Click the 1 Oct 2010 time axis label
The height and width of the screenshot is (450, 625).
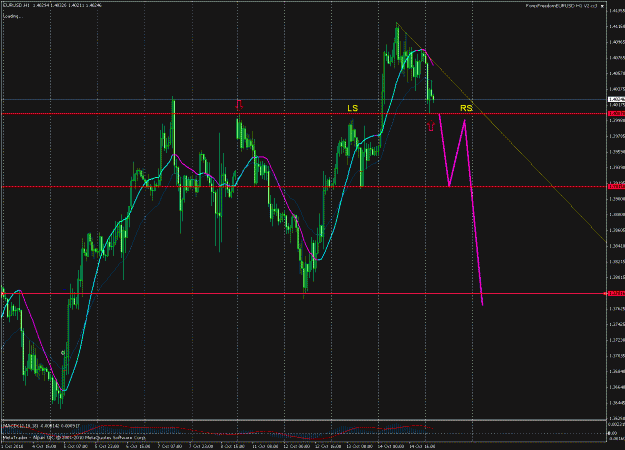[x=12, y=447]
